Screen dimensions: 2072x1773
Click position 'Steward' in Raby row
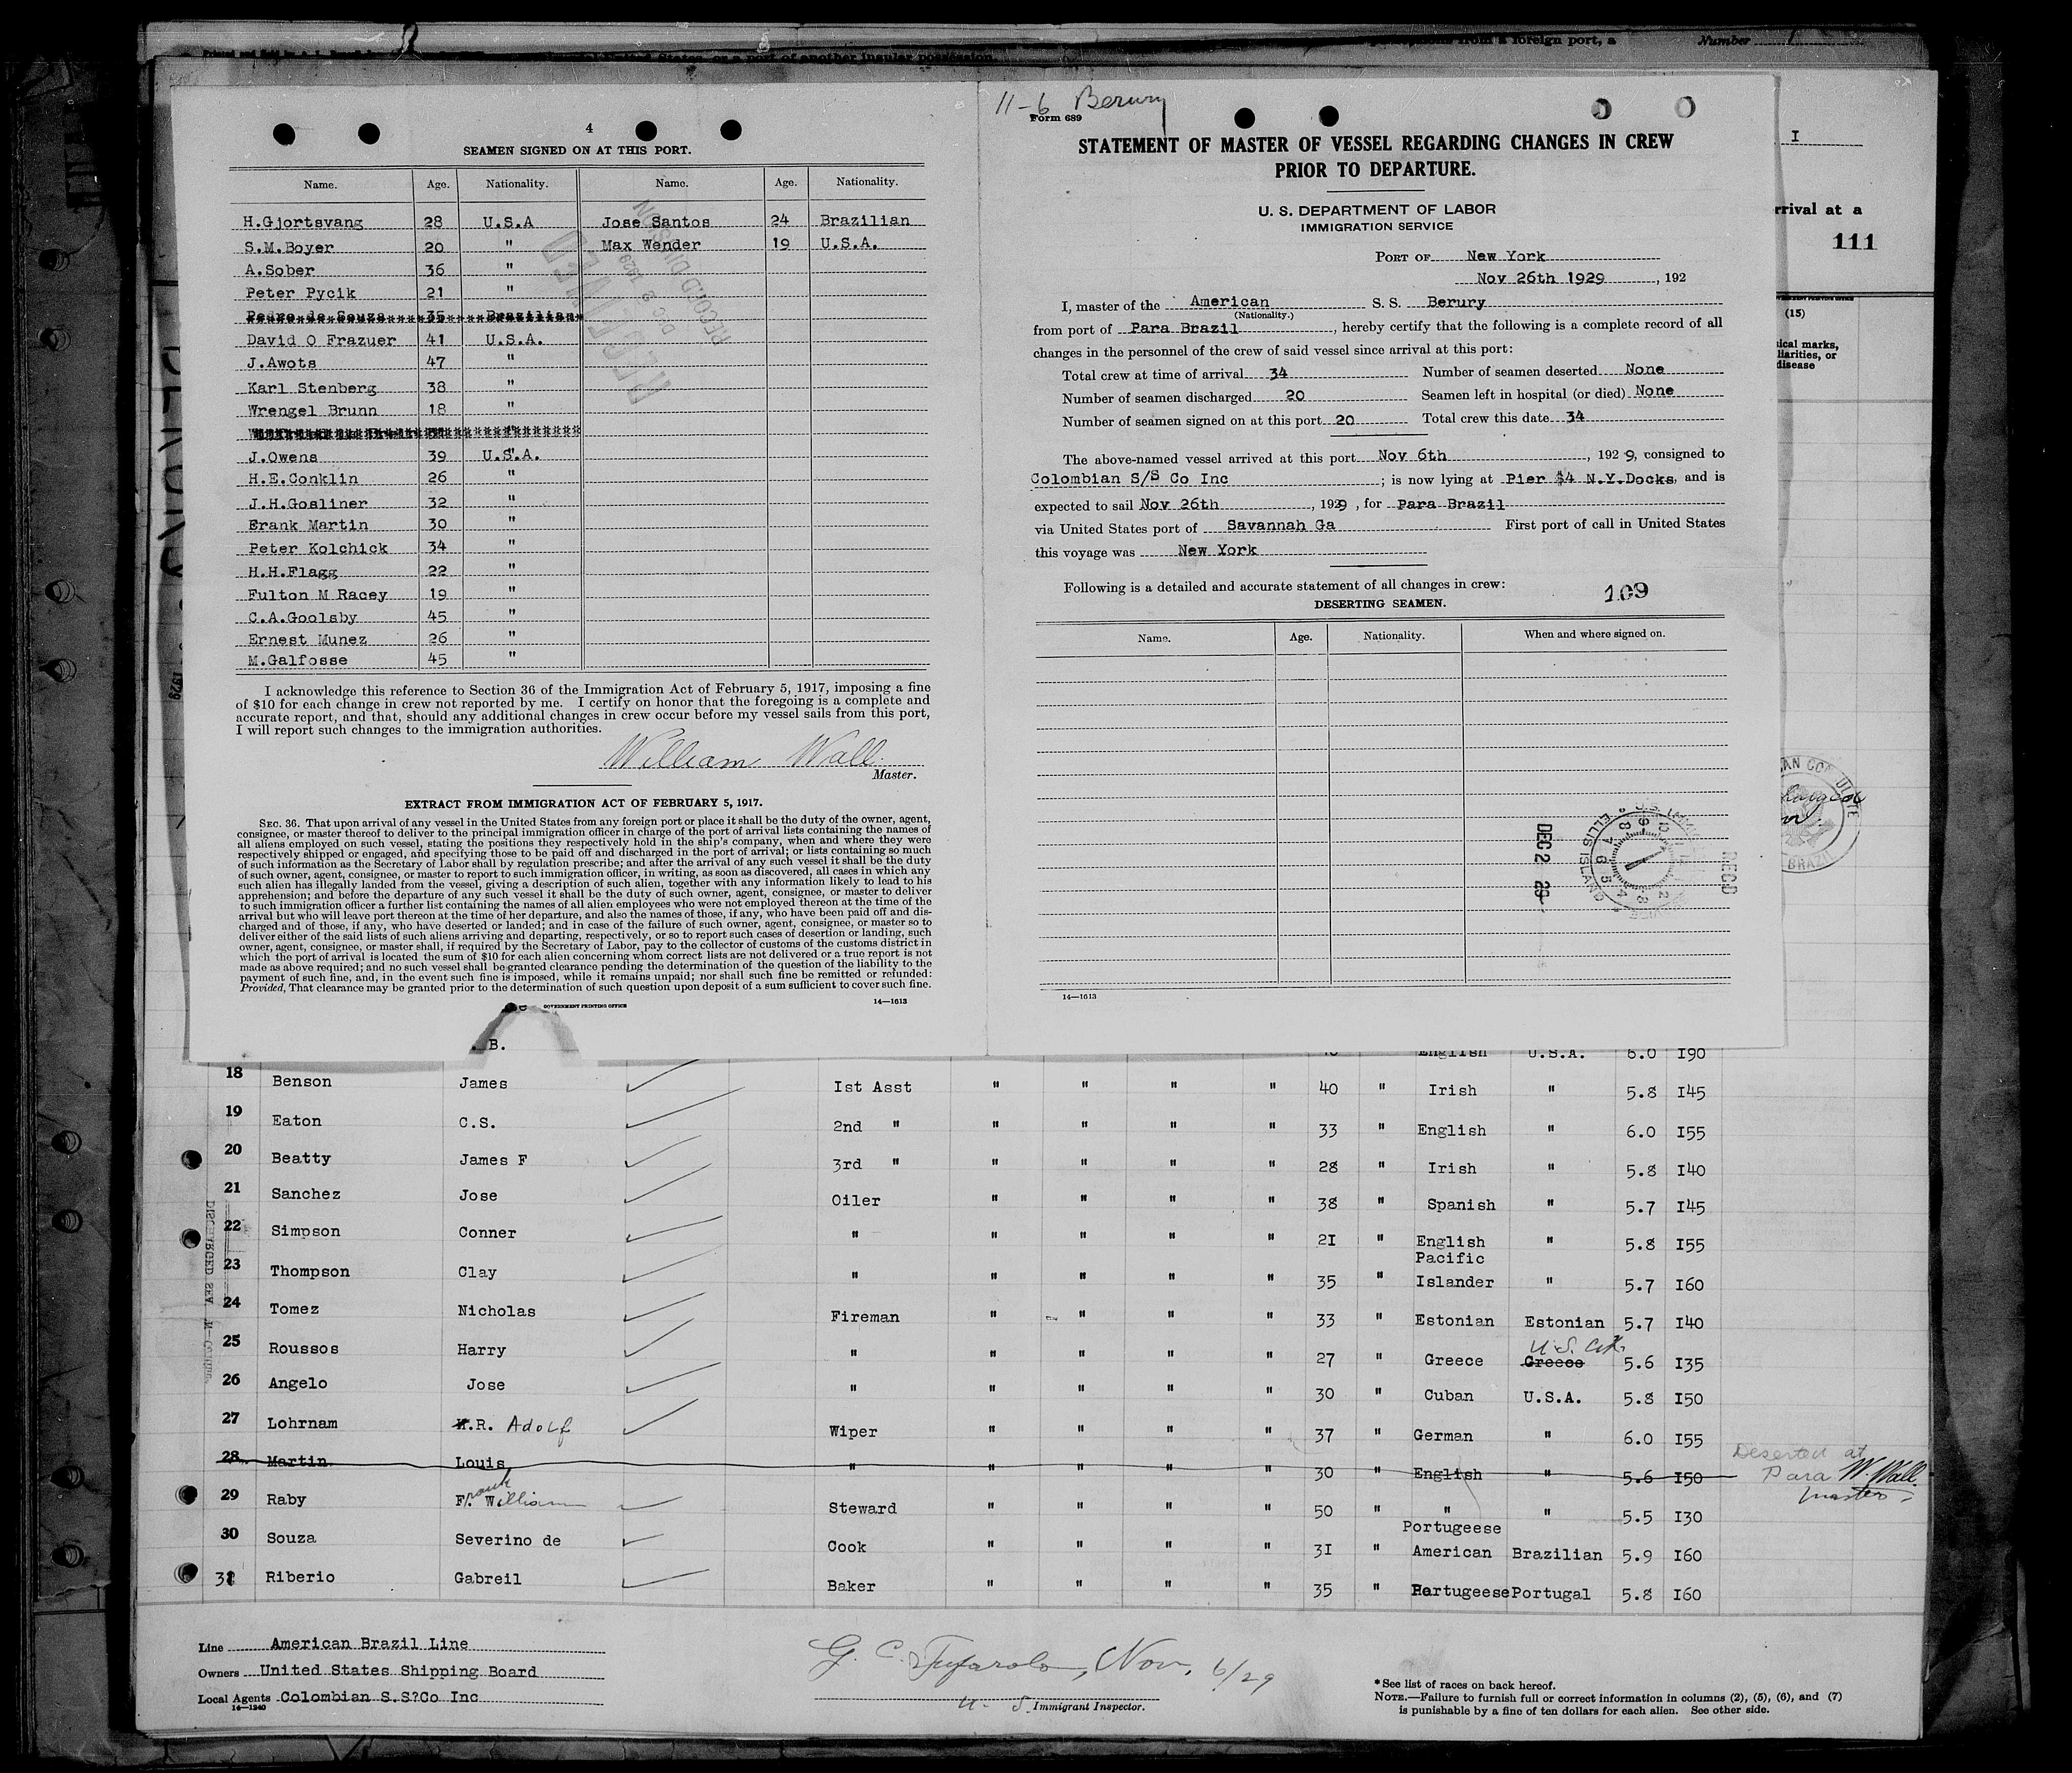coord(862,1508)
